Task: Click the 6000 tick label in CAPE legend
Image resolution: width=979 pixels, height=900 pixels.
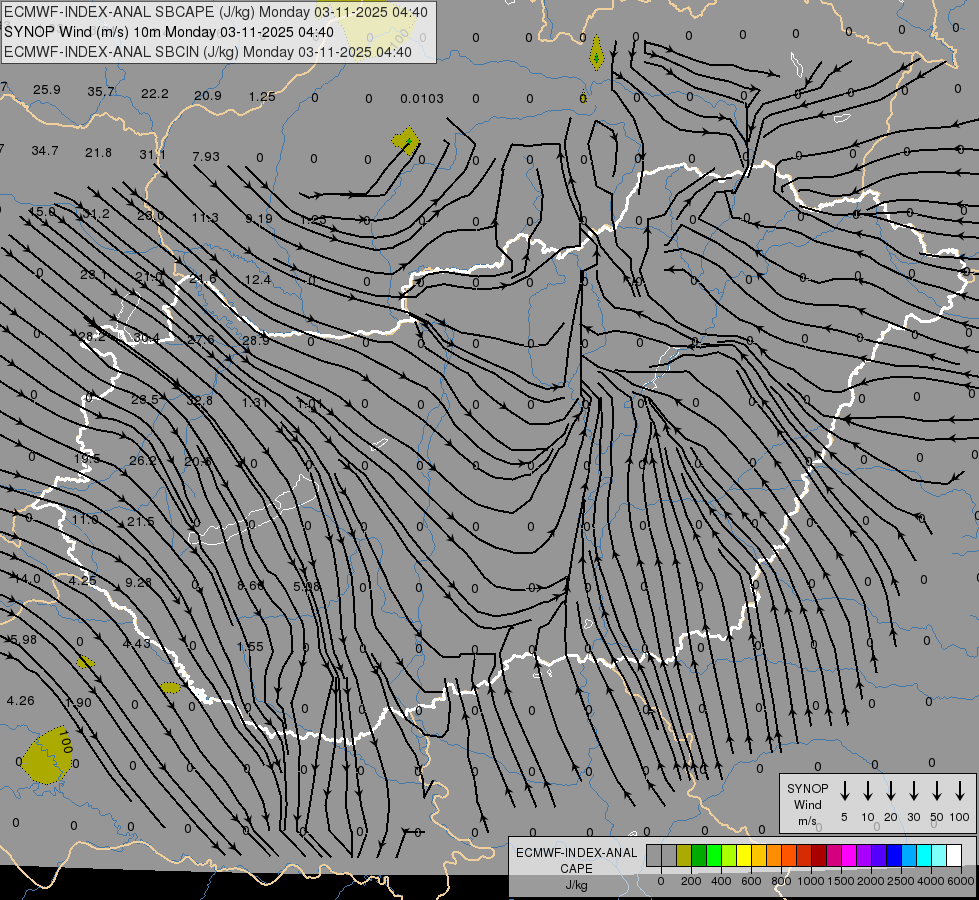Action: (x=960, y=881)
